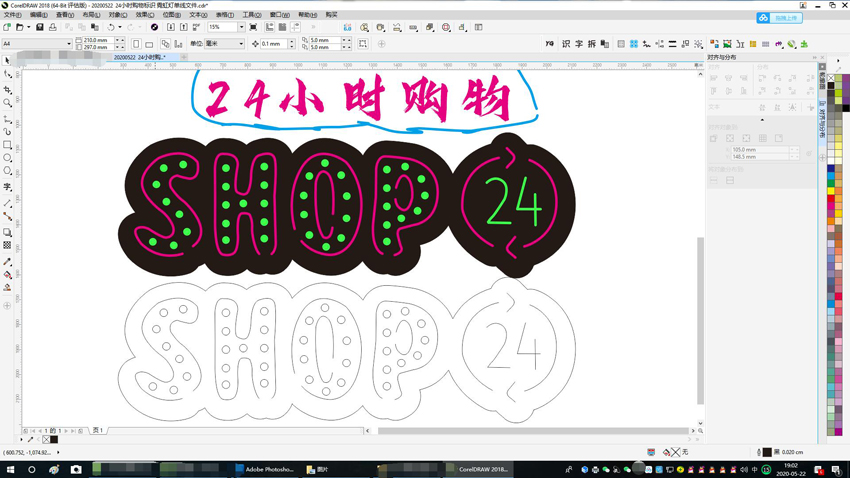Toggle landscape page orientation

click(149, 44)
